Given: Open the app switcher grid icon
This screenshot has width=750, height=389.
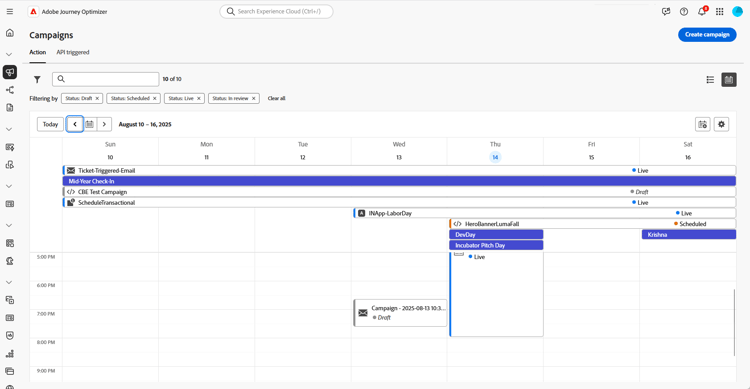Looking at the screenshot, I should click(x=719, y=11).
